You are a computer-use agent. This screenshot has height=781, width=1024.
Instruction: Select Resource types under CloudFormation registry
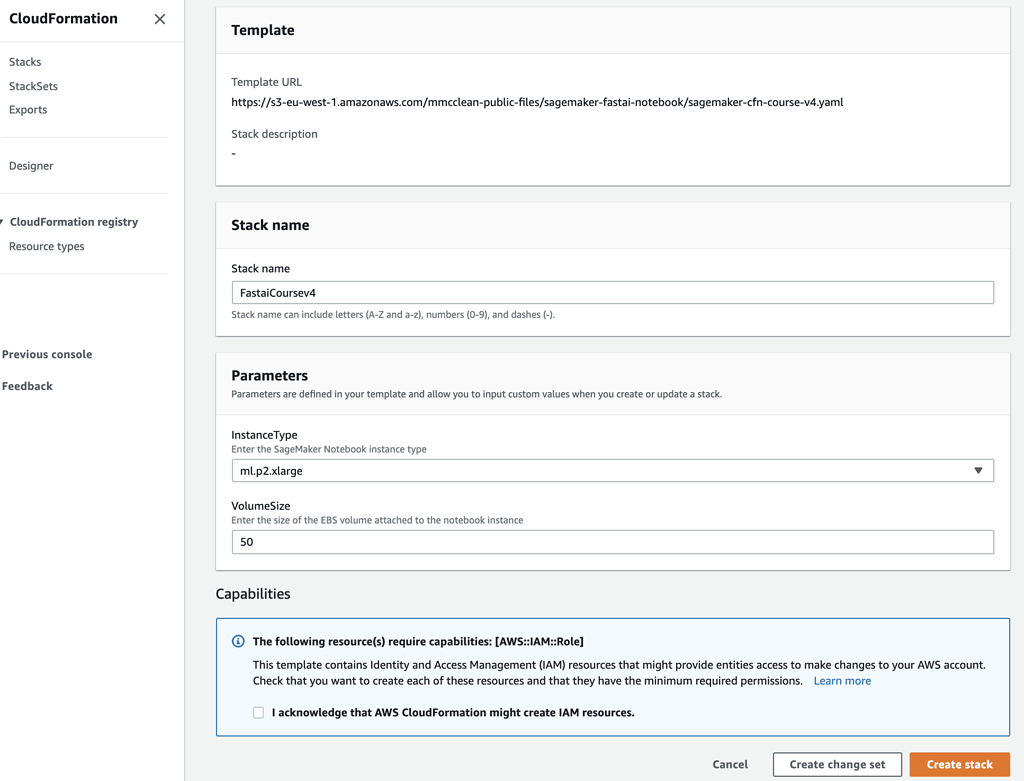[46, 246]
